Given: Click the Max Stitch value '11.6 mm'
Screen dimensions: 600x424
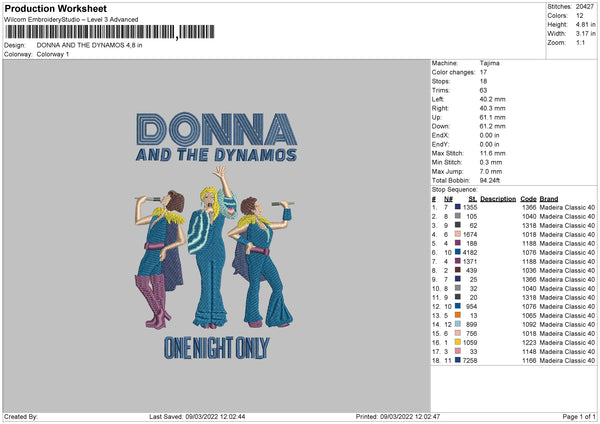Looking at the screenshot, I should [492, 153].
